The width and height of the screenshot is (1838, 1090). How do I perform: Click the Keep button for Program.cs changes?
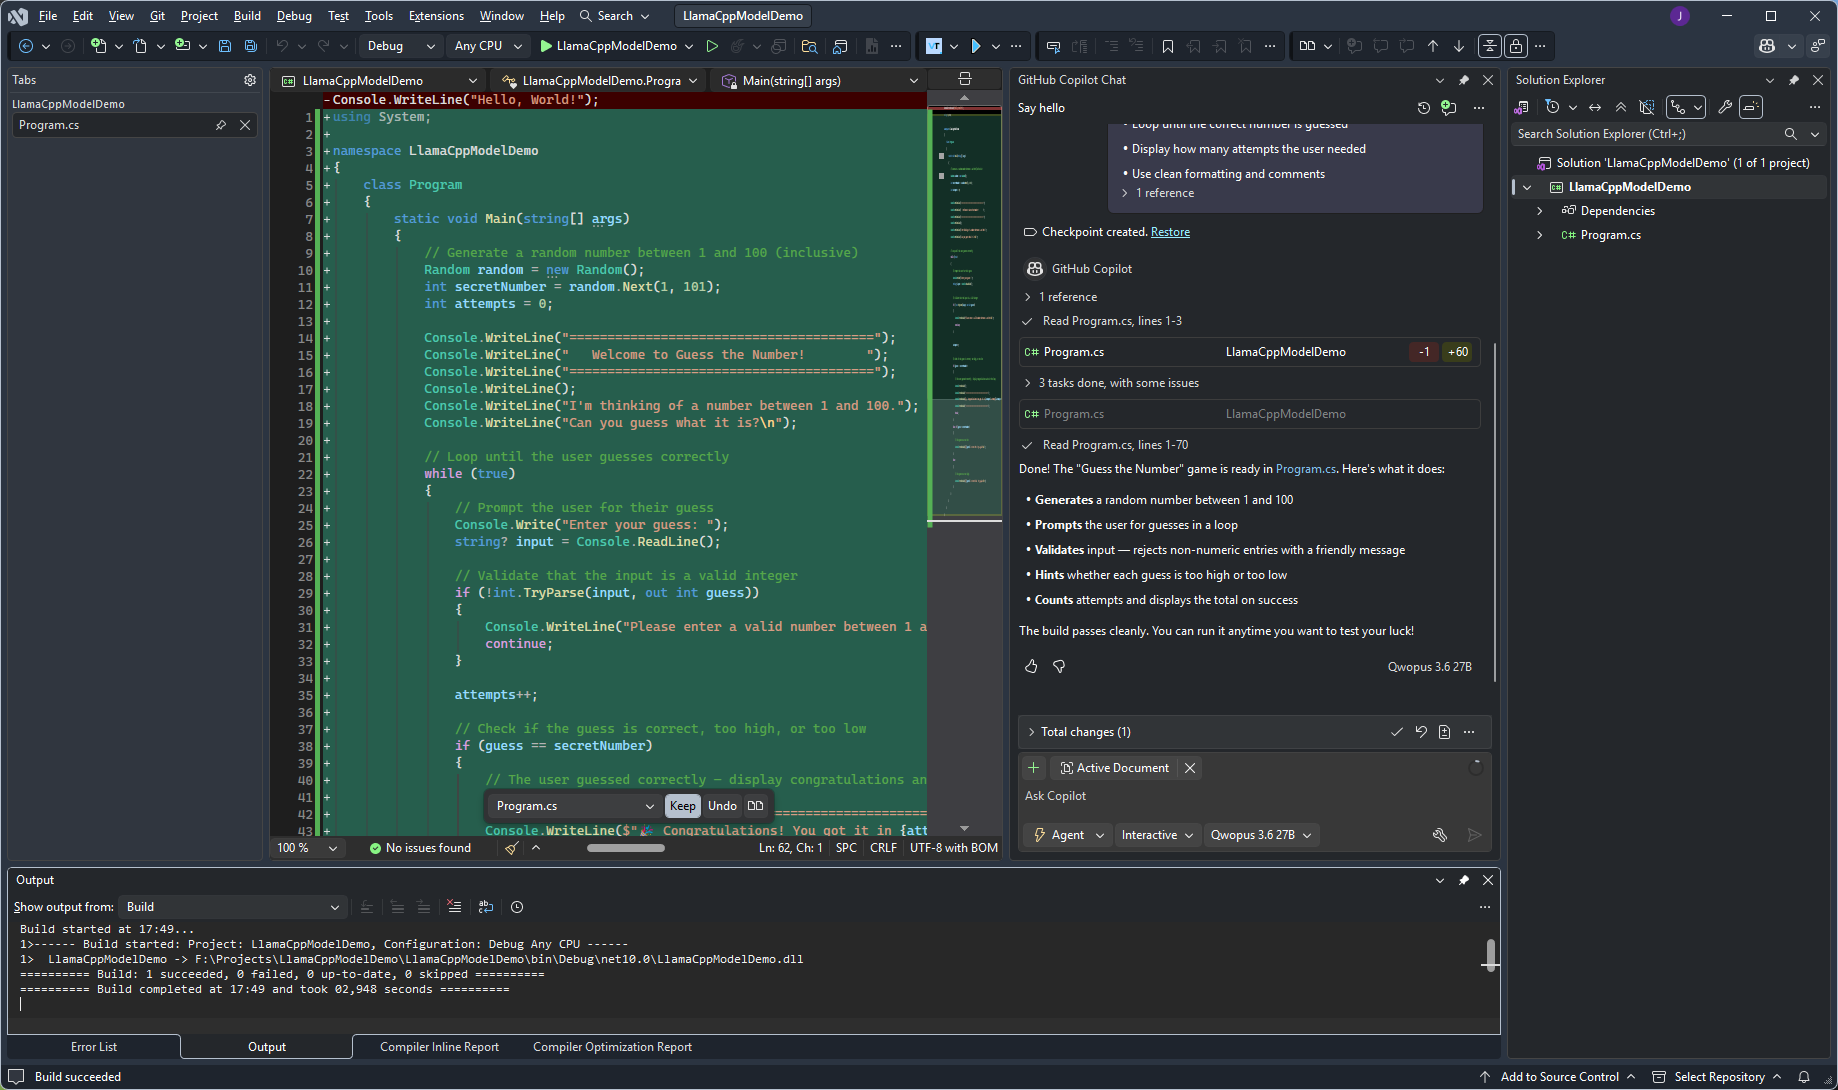point(683,806)
